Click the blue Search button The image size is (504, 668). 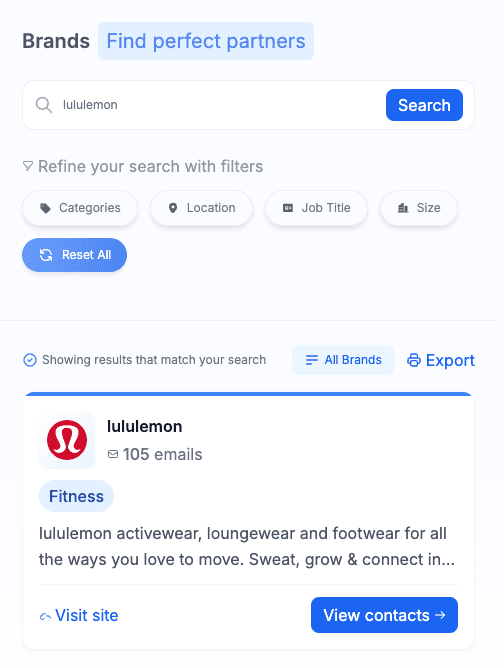(x=424, y=105)
